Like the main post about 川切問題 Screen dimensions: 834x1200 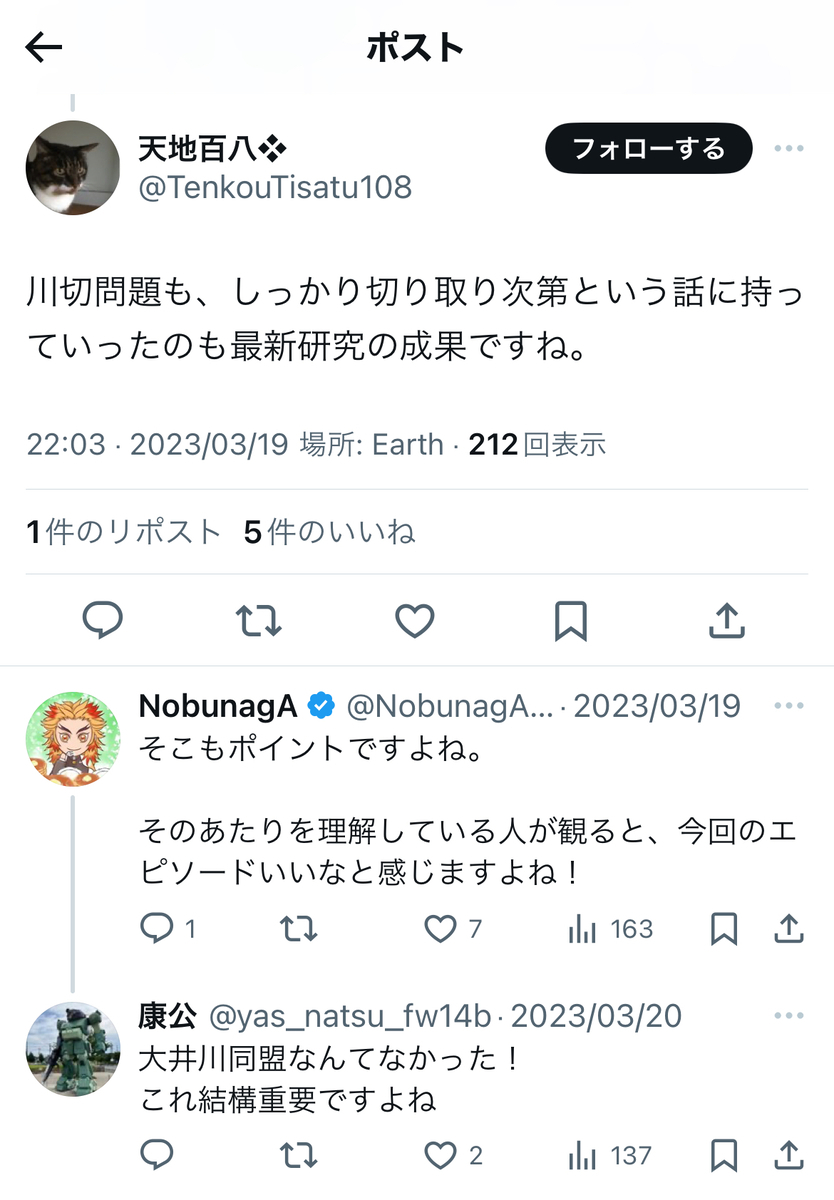[415, 621]
